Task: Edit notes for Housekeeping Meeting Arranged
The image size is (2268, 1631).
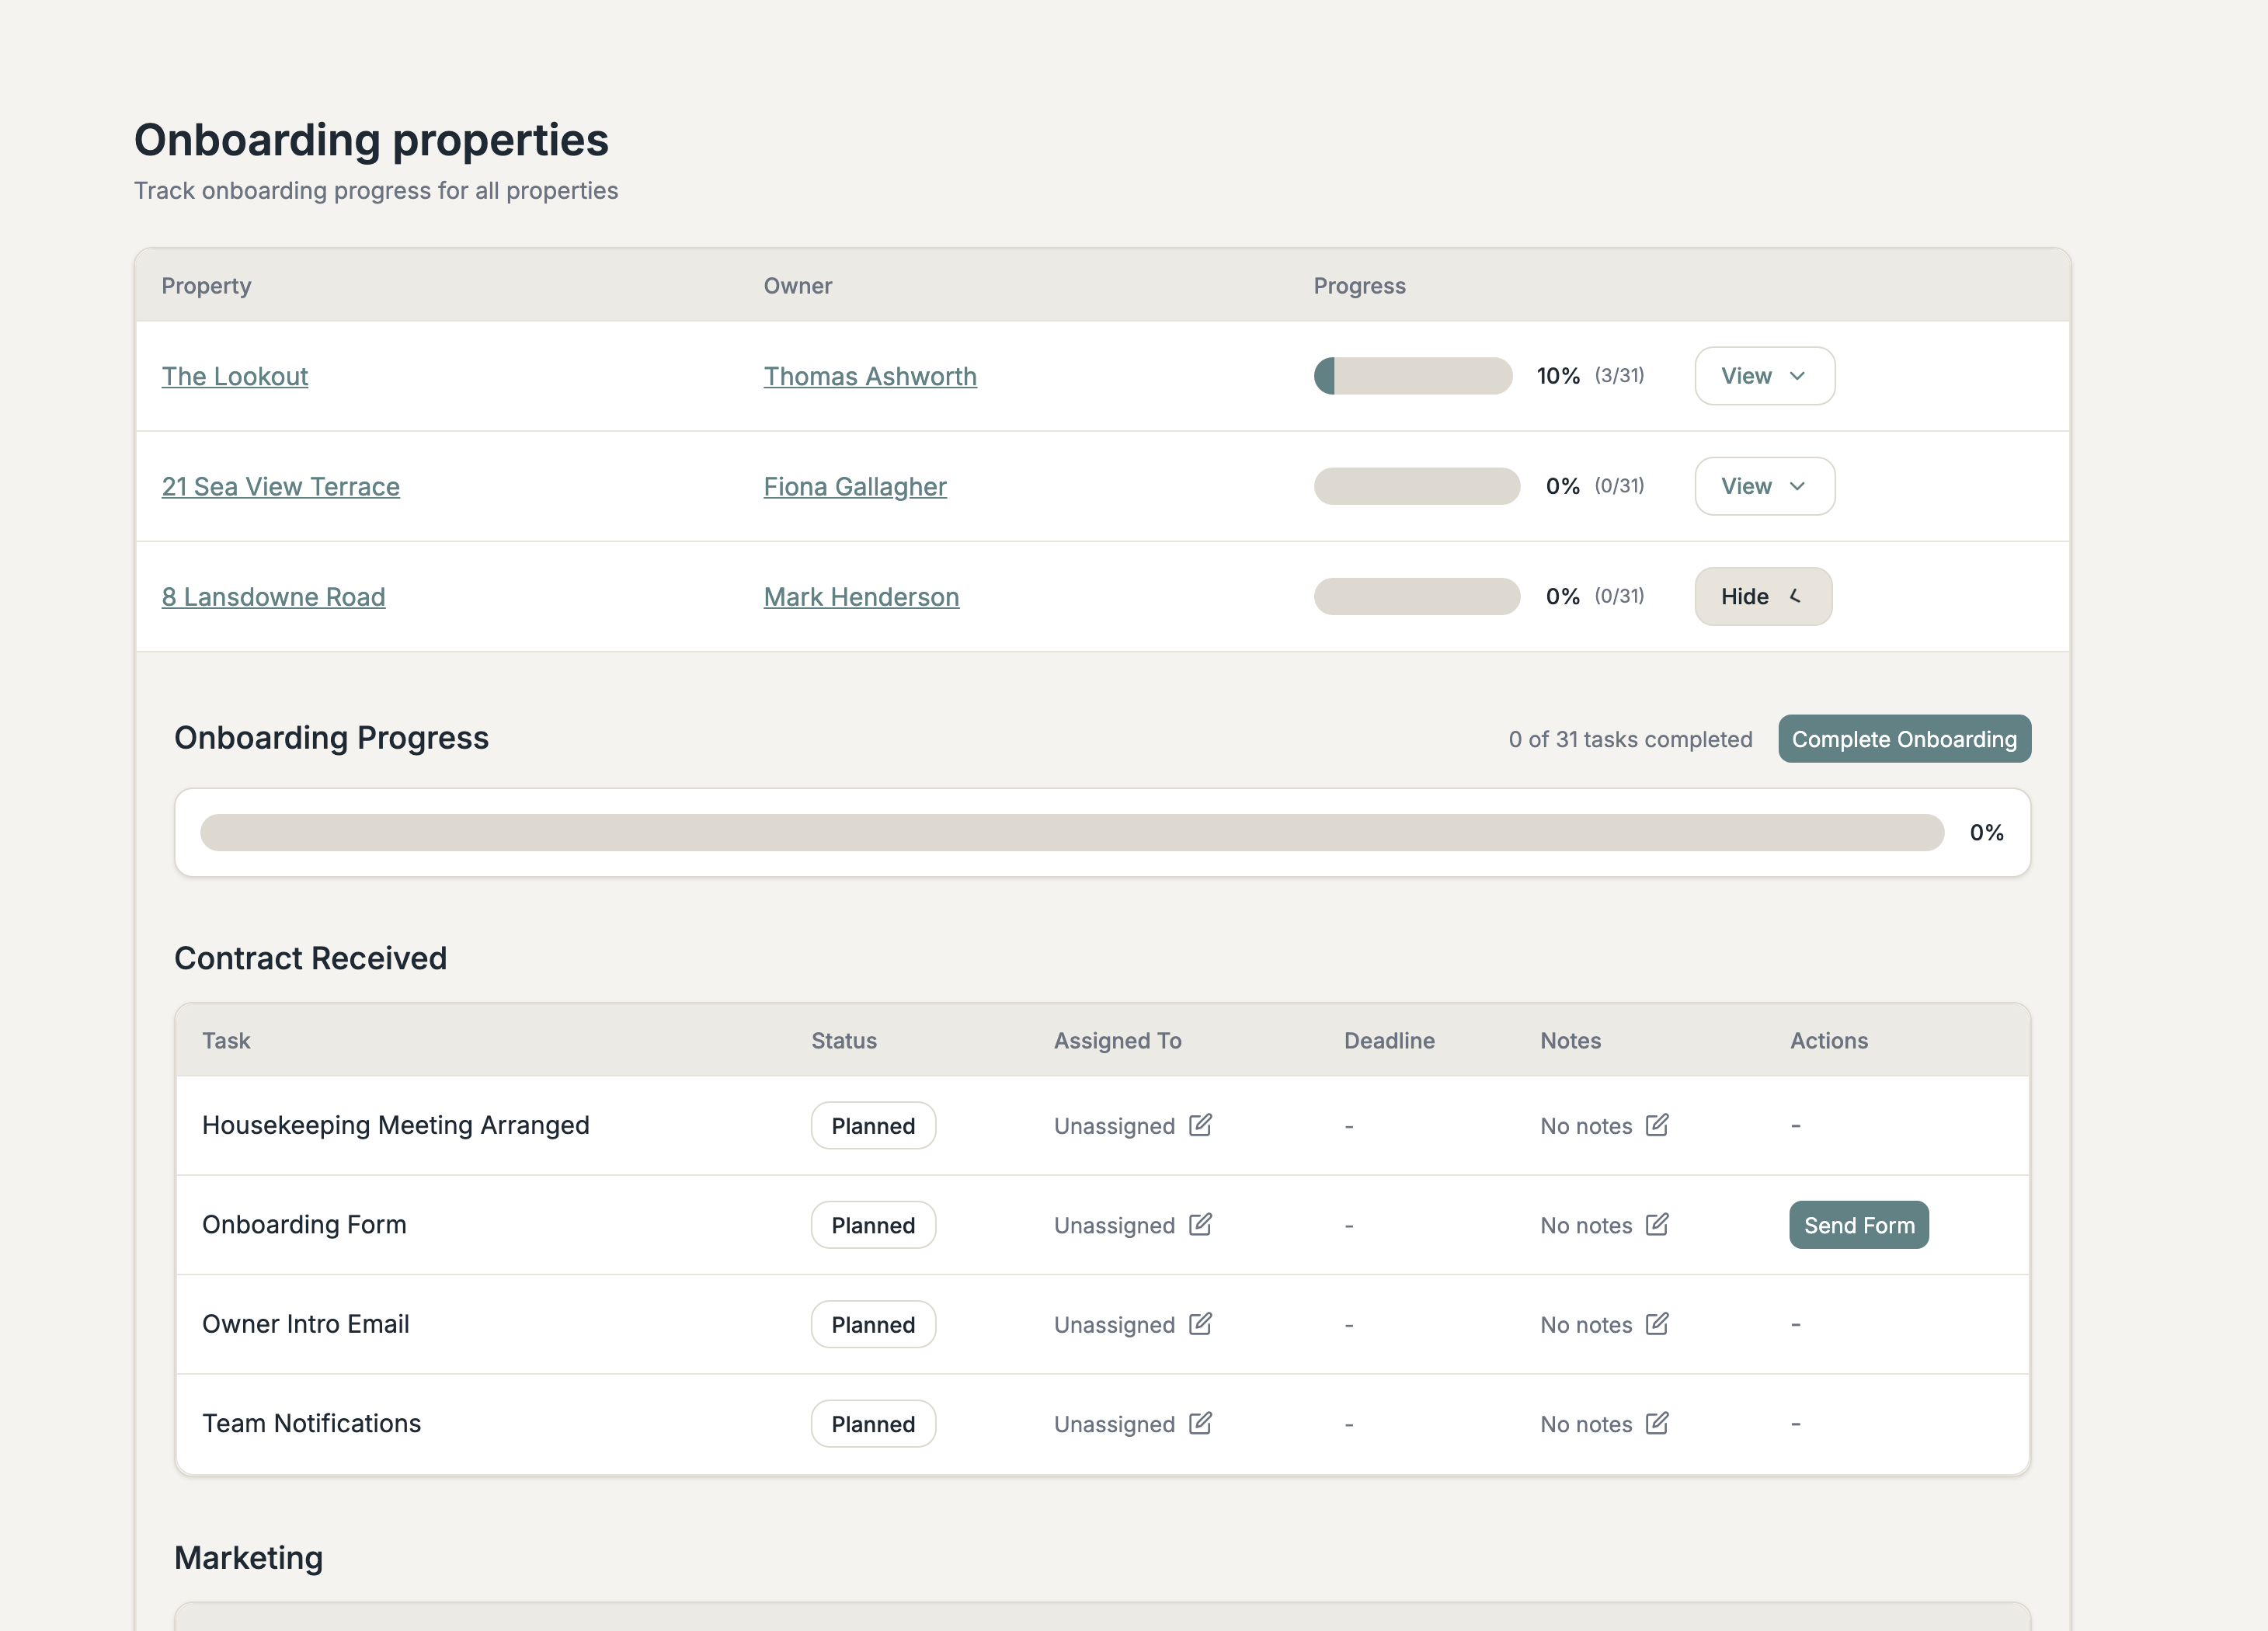Action: point(1658,1125)
